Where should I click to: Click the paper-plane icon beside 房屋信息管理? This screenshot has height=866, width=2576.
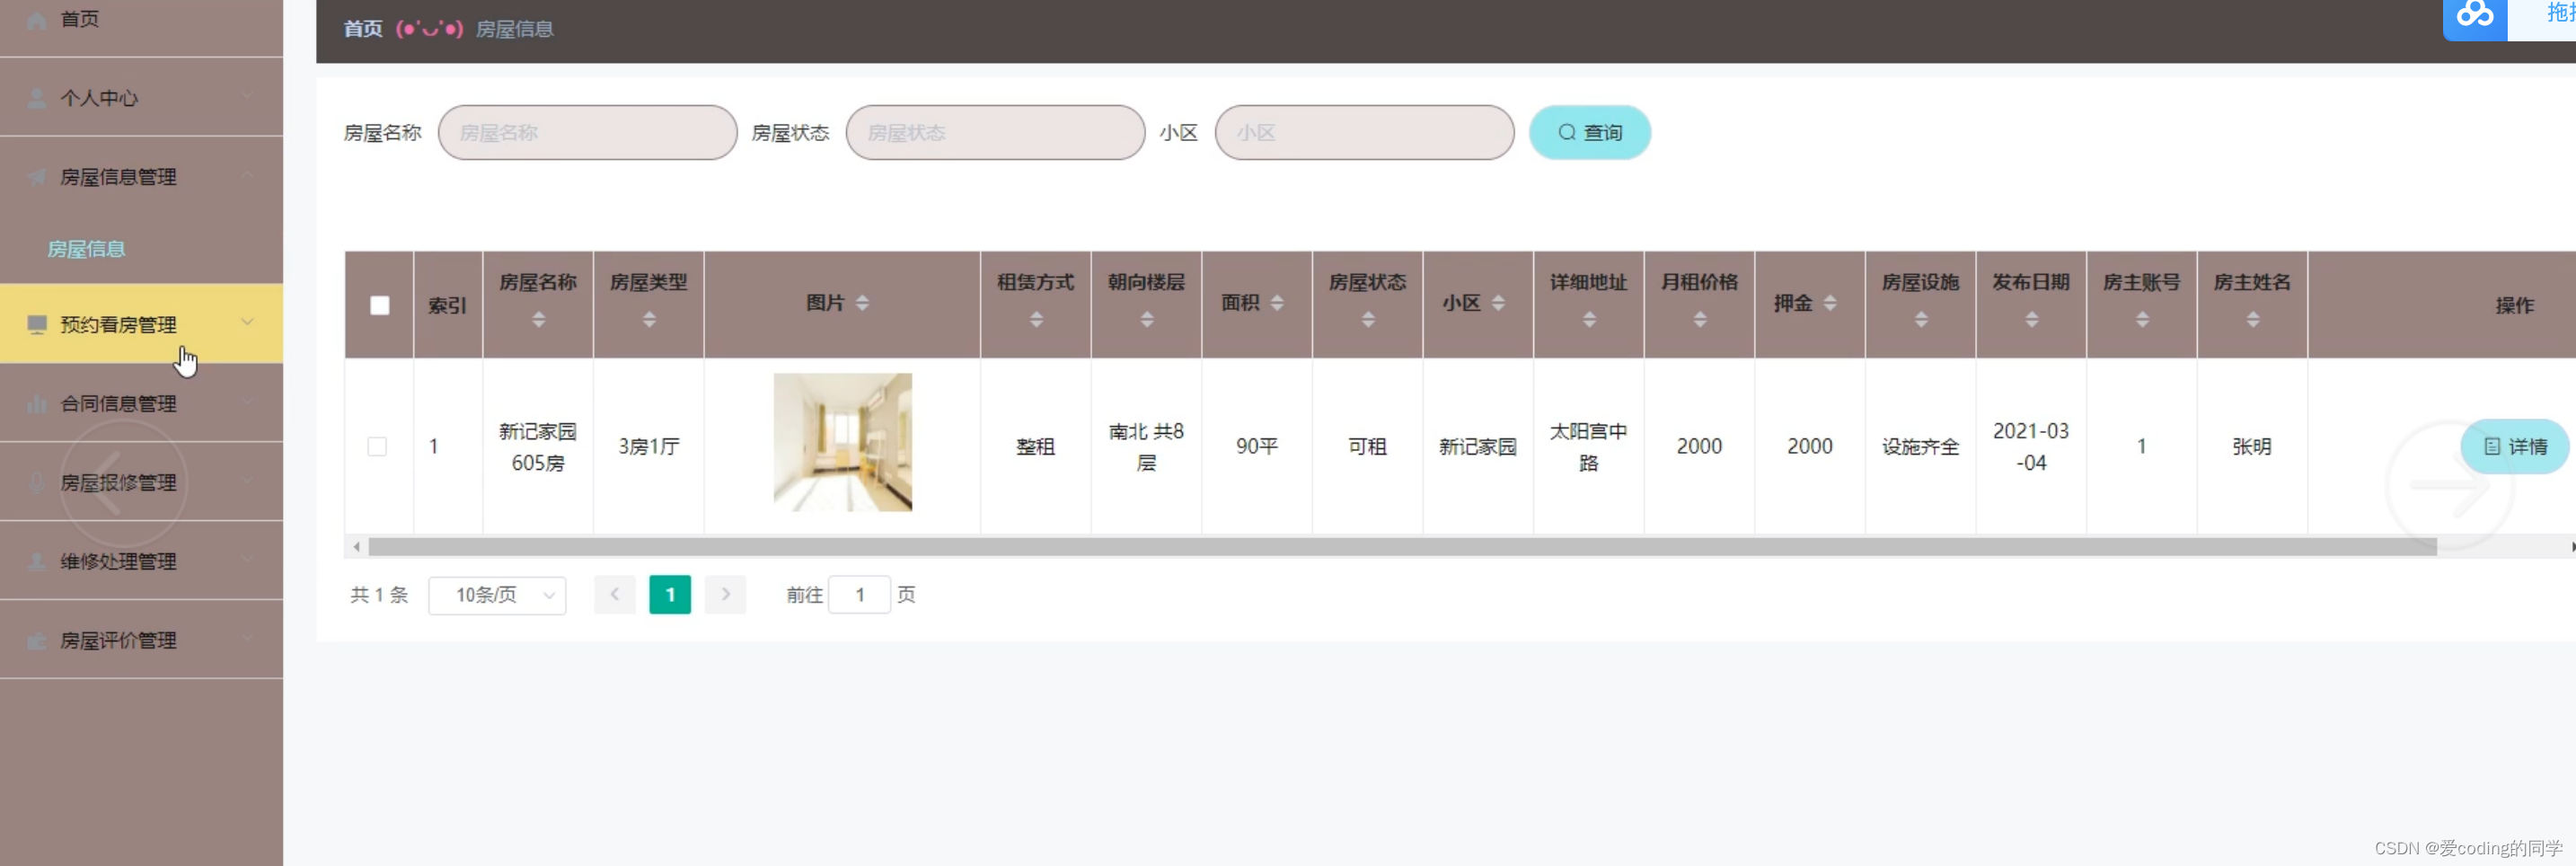tap(37, 177)
